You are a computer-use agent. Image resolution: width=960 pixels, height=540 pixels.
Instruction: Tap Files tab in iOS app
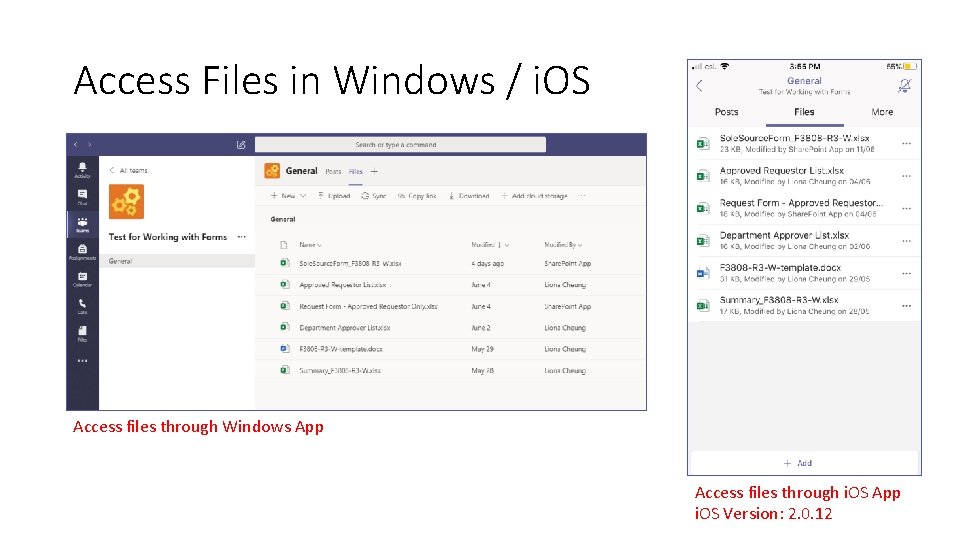(x=804, y=112)
